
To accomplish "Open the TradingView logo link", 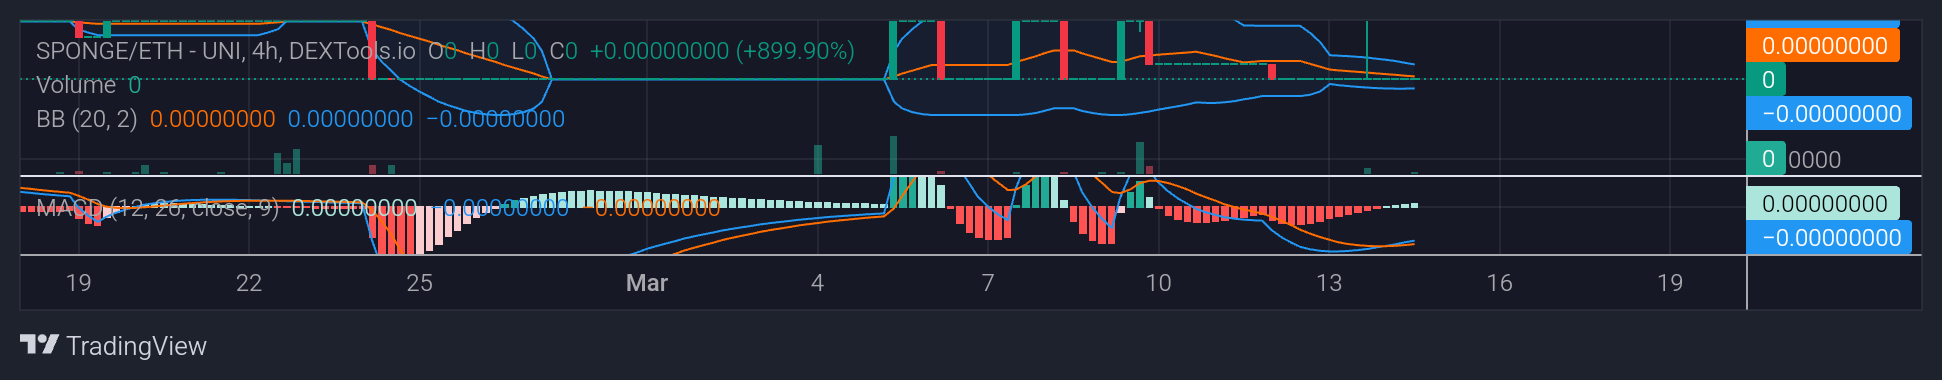I will pyautogui.click(x=113, y=346).
